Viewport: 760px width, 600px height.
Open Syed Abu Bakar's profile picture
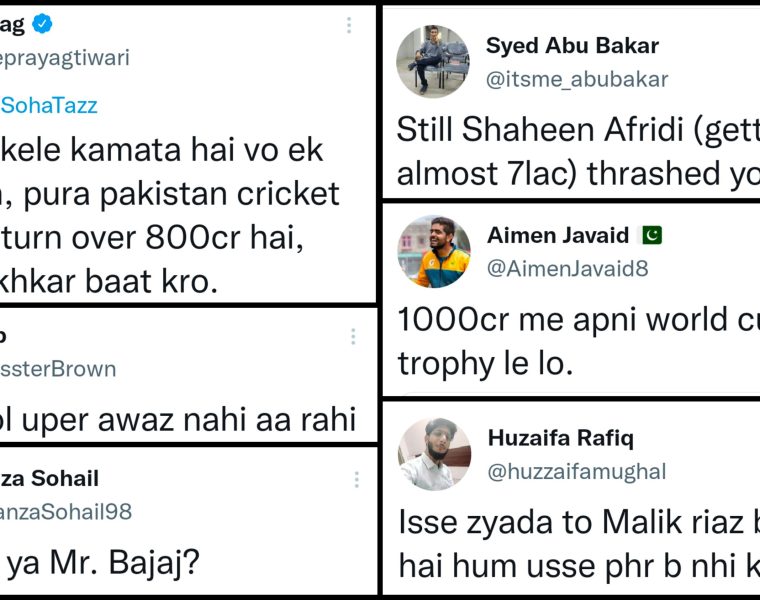pyautogui.click(x=433, y=61)
